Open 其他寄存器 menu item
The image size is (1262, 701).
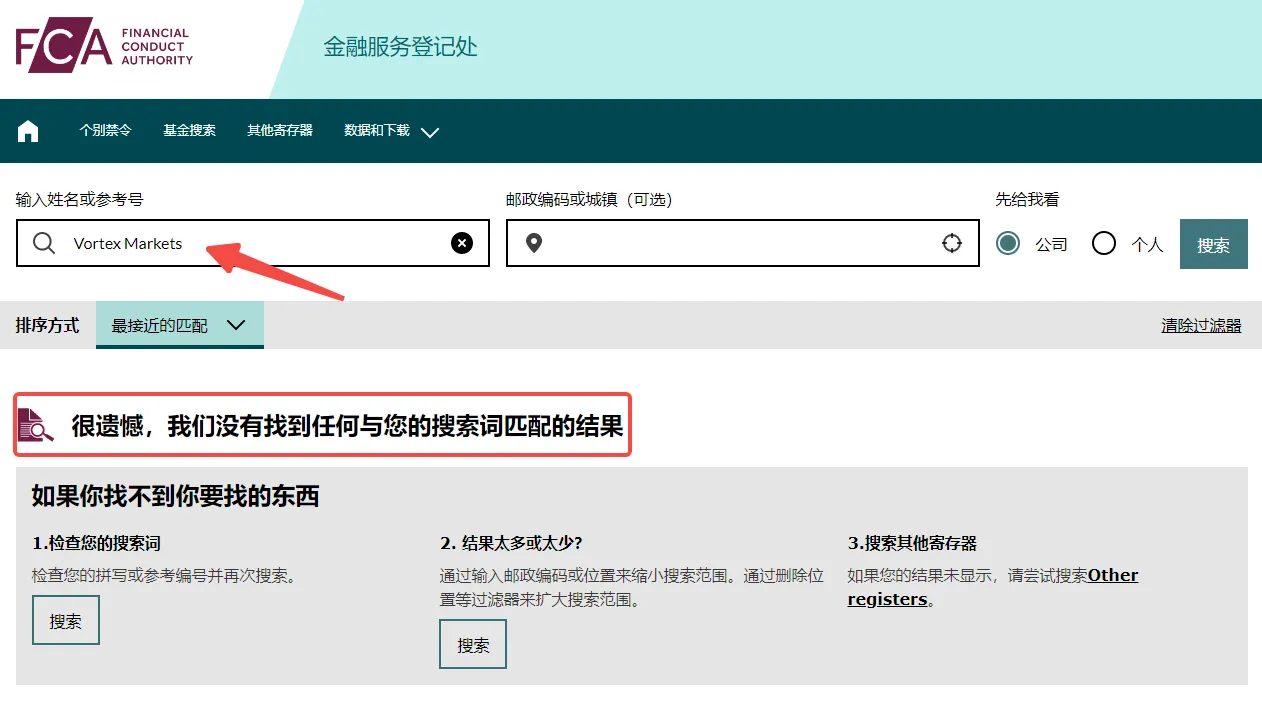tap(280, 130)
